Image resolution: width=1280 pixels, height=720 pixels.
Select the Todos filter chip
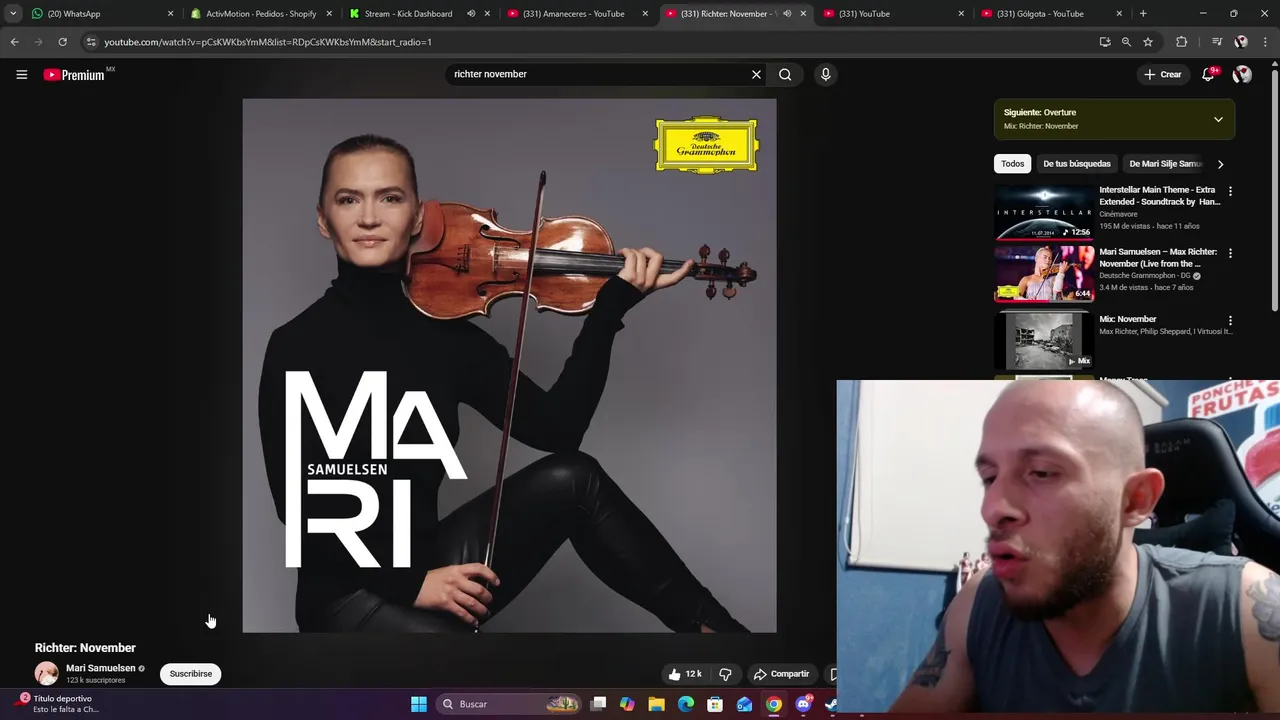pos(1013,164)
